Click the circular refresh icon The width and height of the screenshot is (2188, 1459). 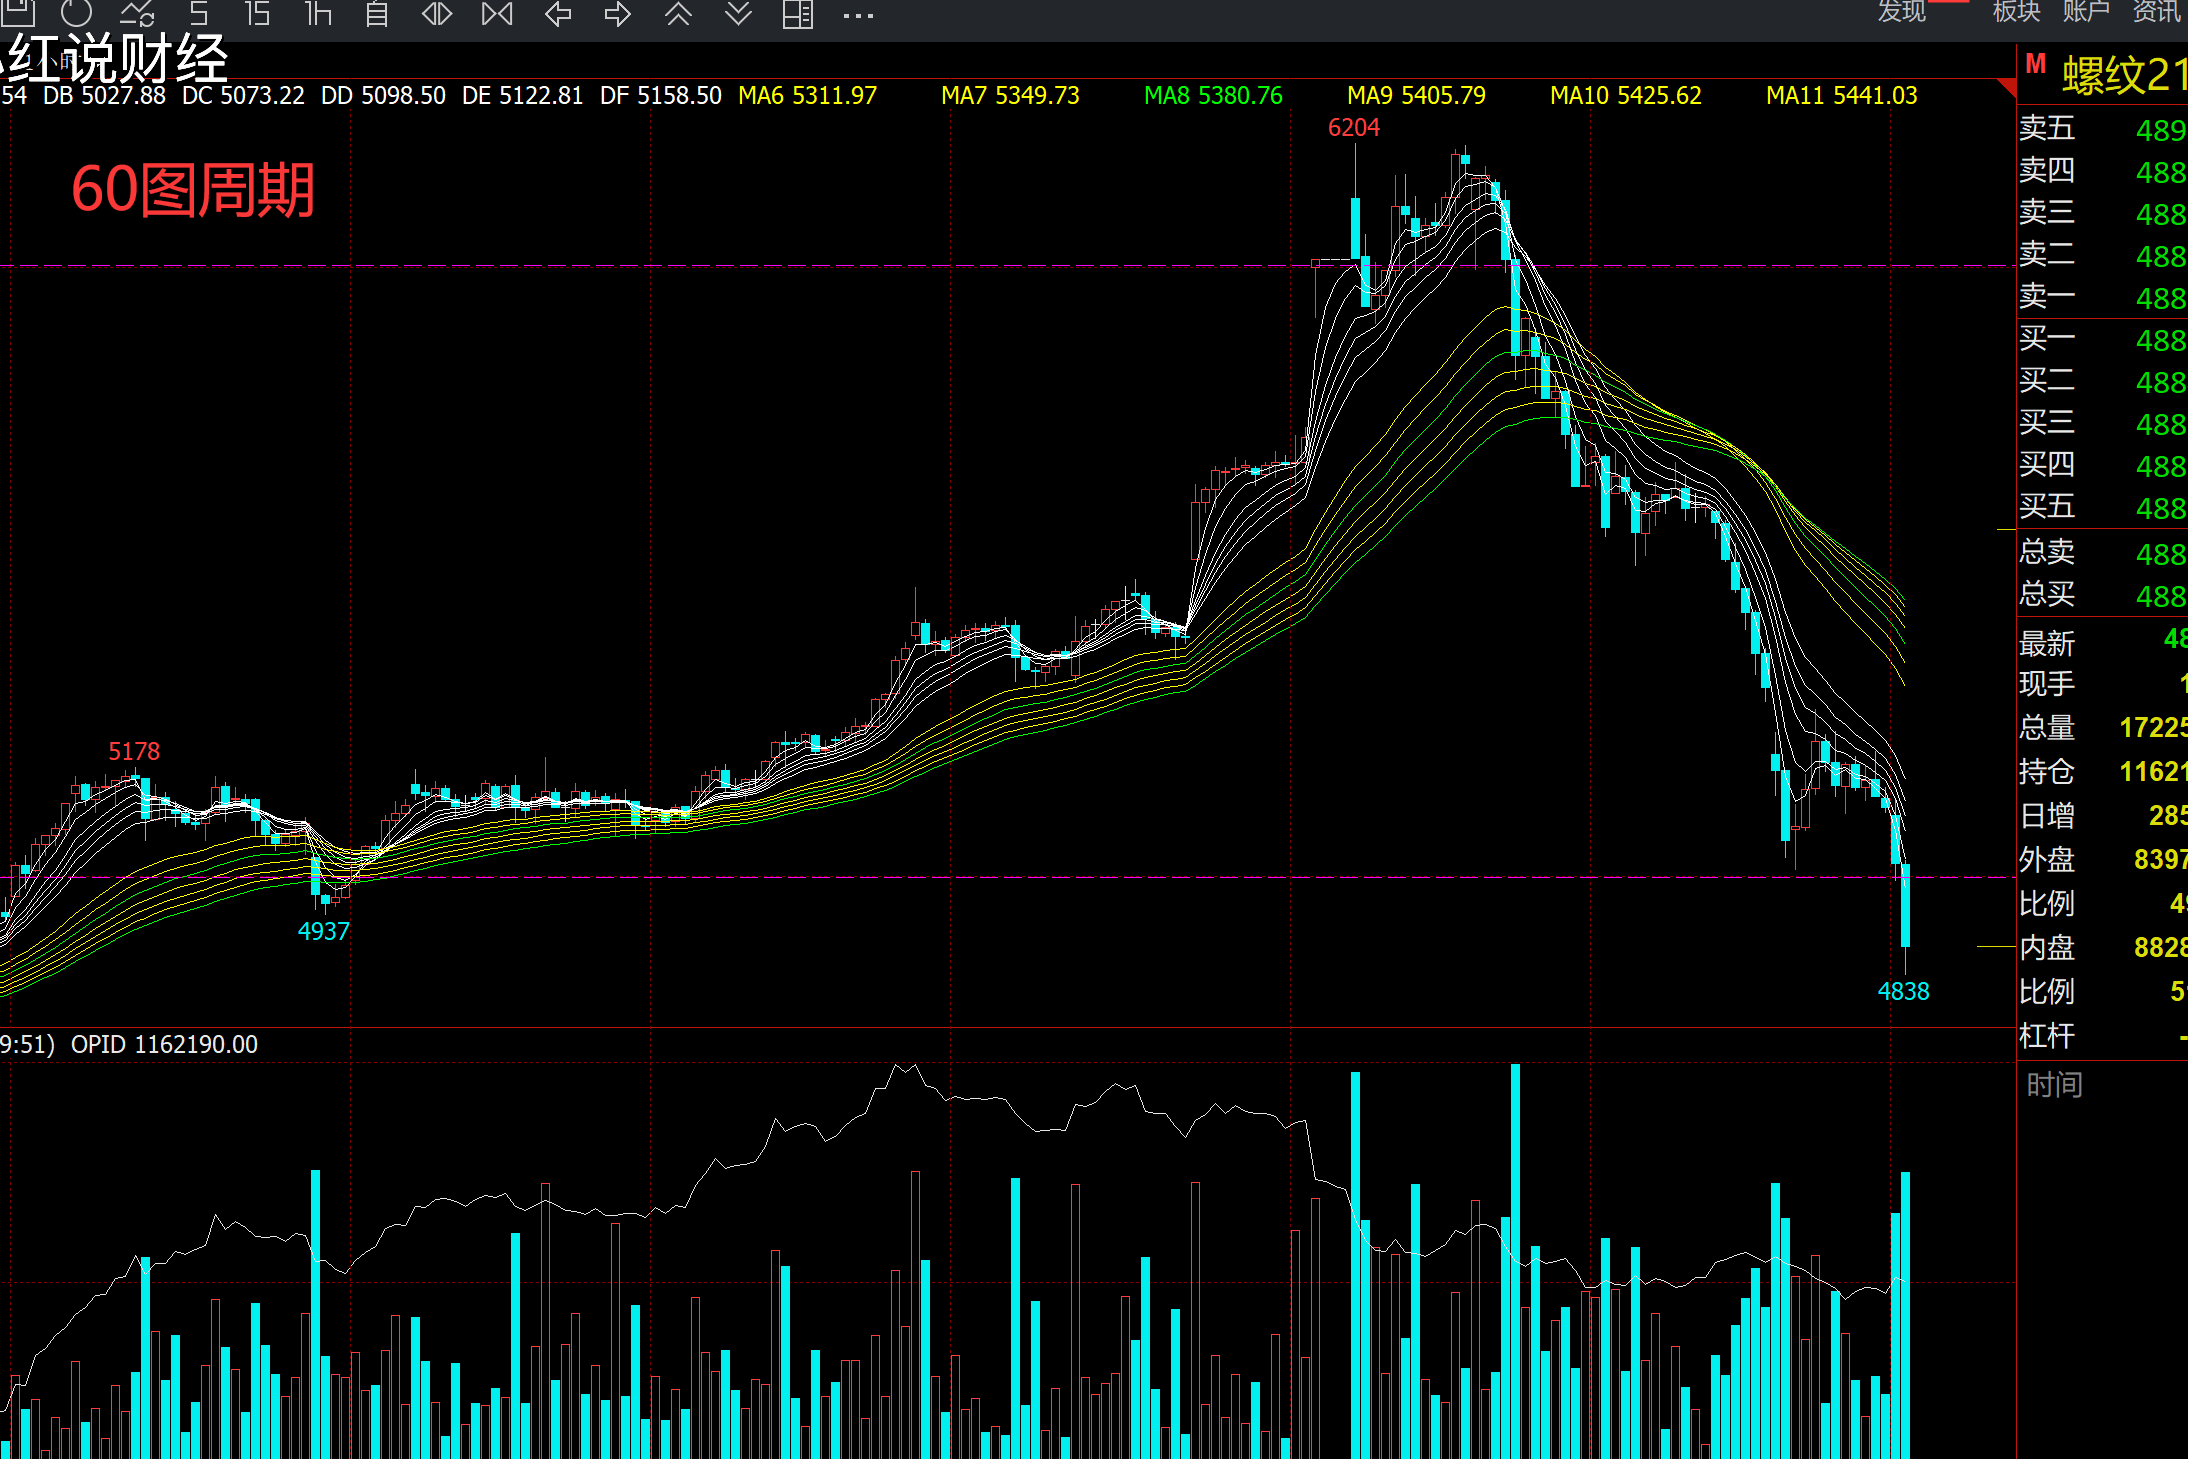(x=77, y=13)
